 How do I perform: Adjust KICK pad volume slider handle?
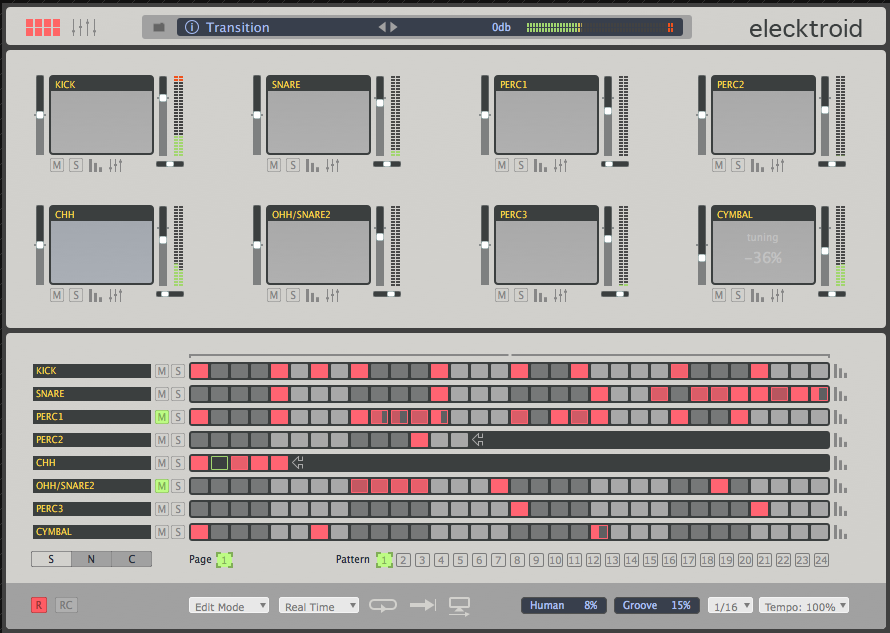163,98
